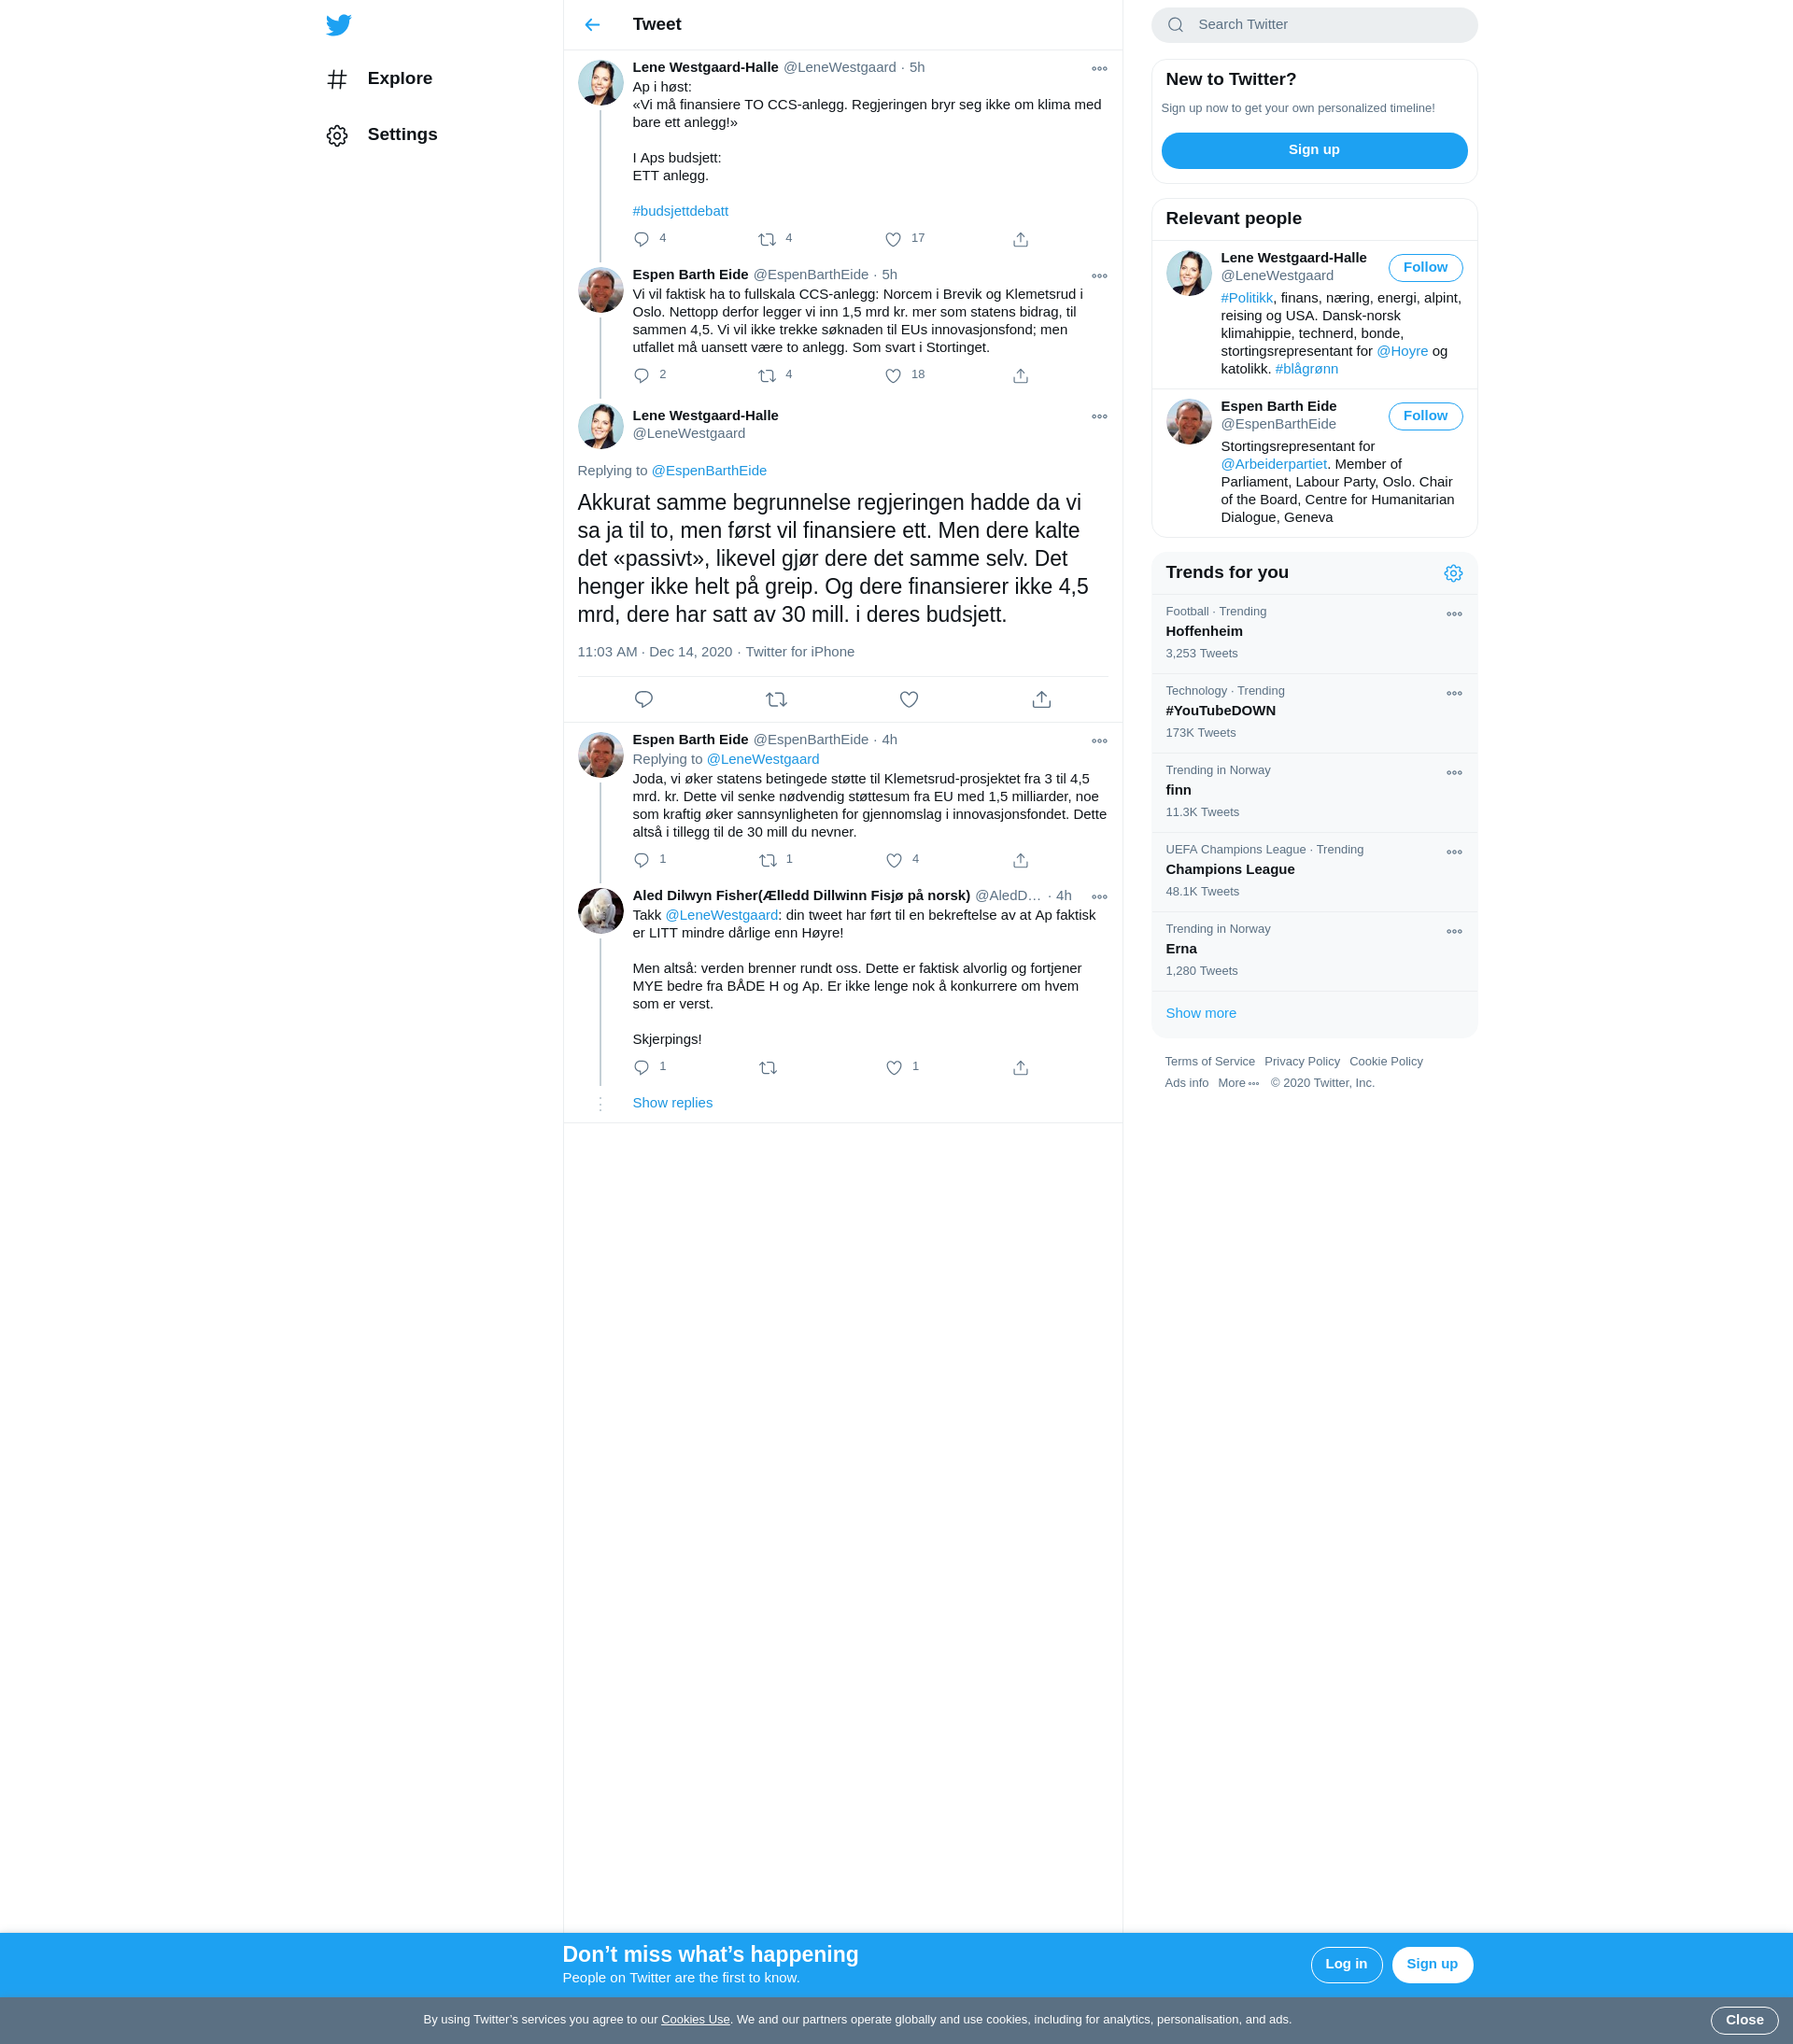Like Espen Barth Eide's tweet with 18 likes
1793x2044 pixels.
click(x=893, y=376)
